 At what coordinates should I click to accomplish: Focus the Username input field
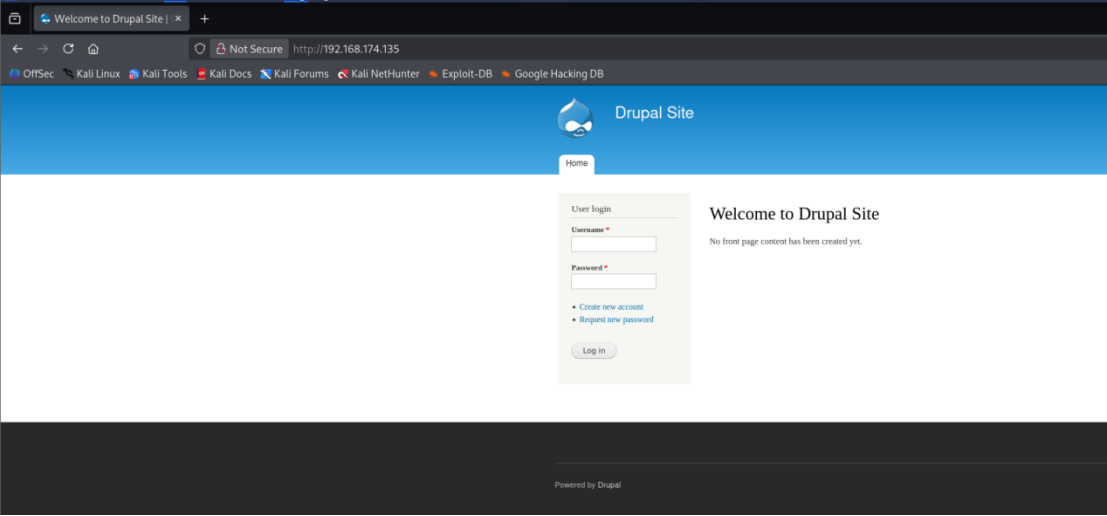pyautogui.click(x=614, y=244)
